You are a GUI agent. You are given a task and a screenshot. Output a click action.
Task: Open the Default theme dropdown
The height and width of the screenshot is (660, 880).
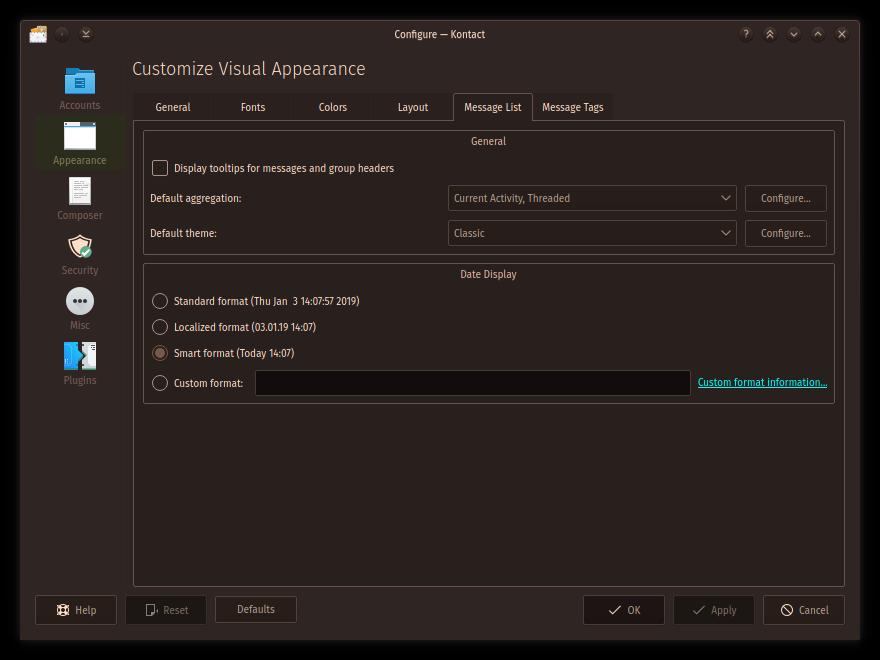pos(592,233)
